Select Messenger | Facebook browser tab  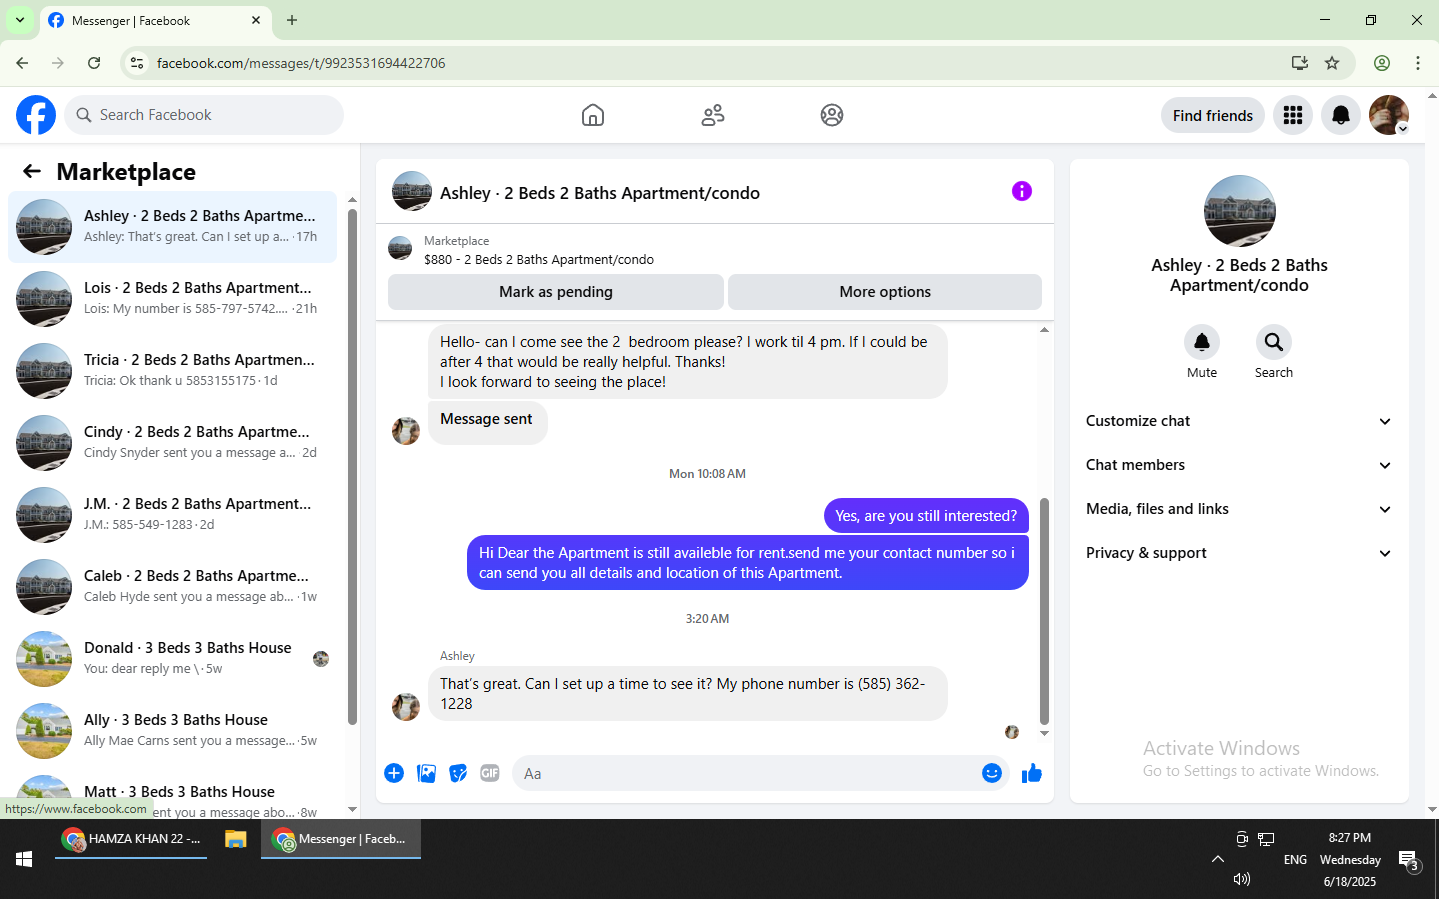pyautogui.click(x=155, y=20)
